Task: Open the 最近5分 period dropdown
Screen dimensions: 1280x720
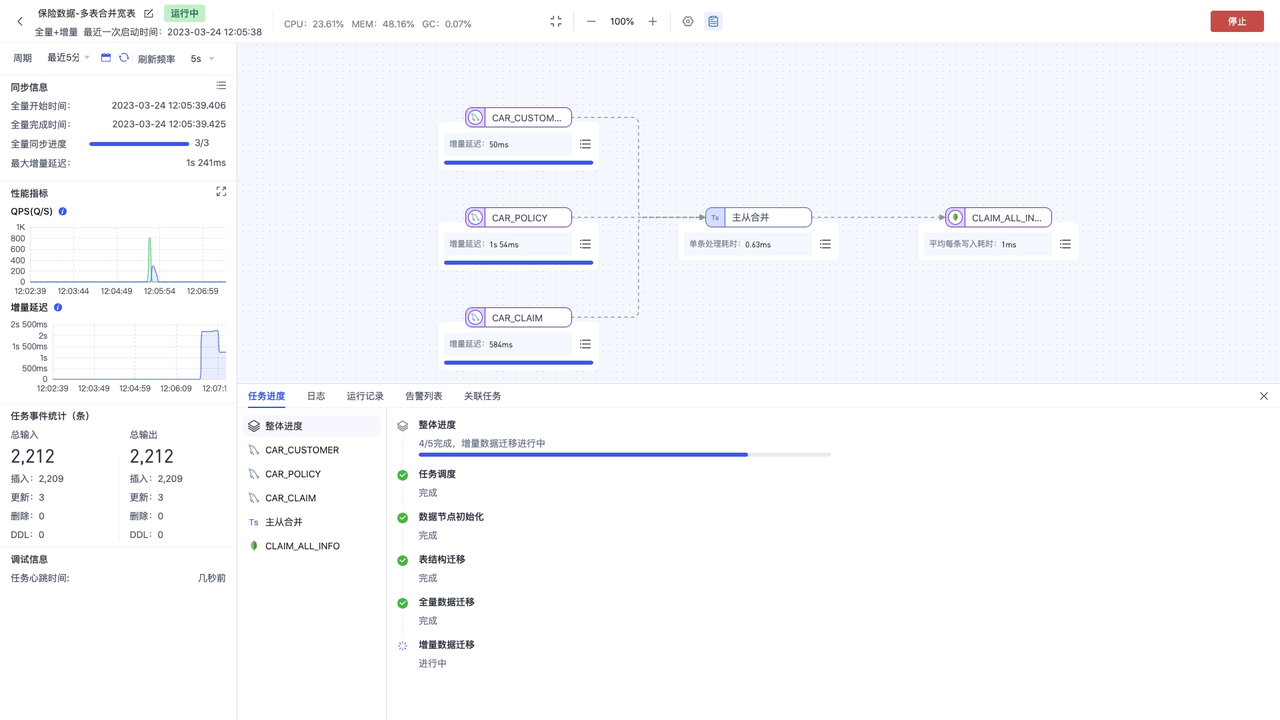Action: coord(68,58)
